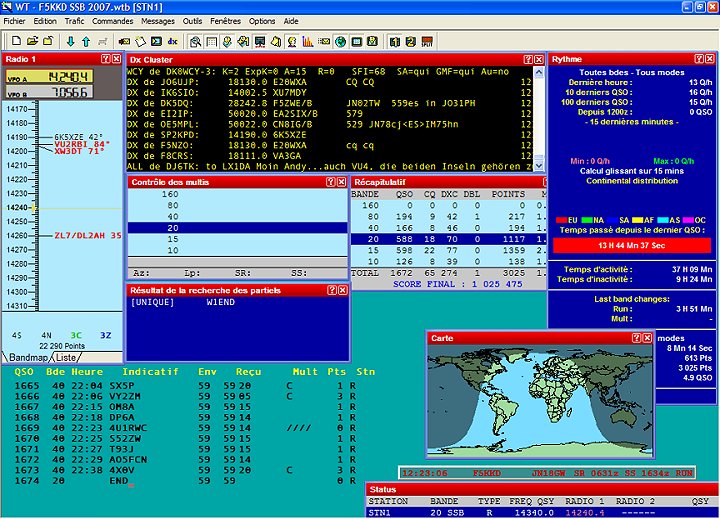Click the New file toolbar icon
720x519 pixels.
(15, 41)
